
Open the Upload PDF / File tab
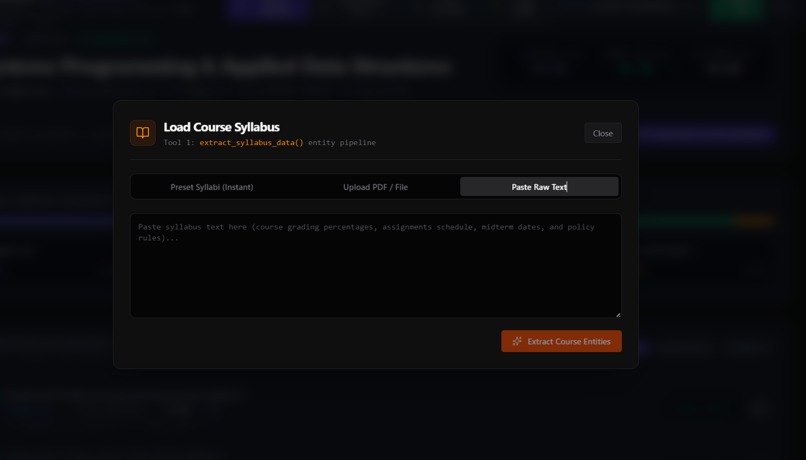click(x=375, y=187)
